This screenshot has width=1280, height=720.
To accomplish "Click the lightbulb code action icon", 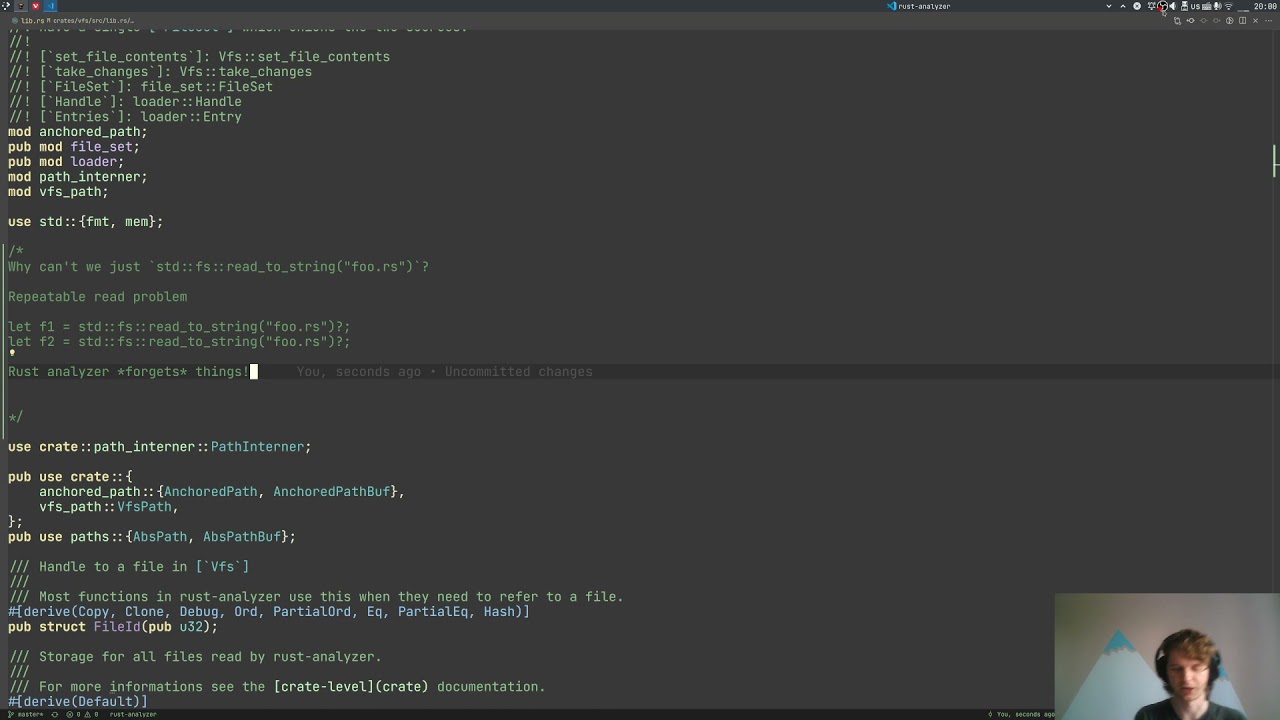I will pyautogui.click(x=12, y=354).
